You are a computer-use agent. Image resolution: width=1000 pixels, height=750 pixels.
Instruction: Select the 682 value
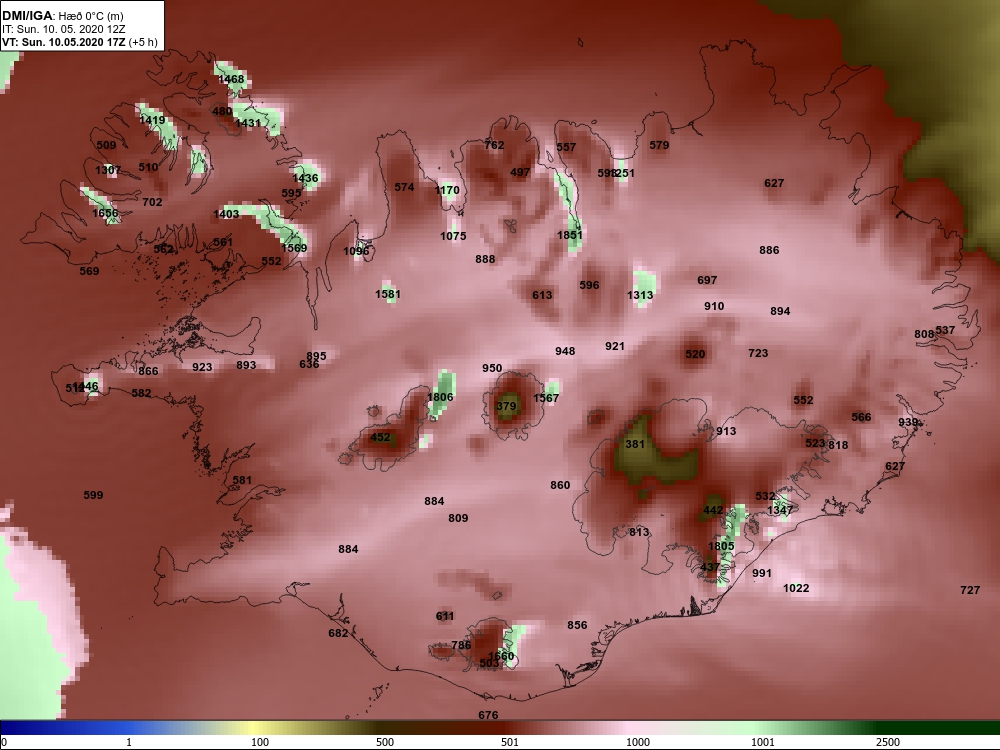[x=338, y=633]
